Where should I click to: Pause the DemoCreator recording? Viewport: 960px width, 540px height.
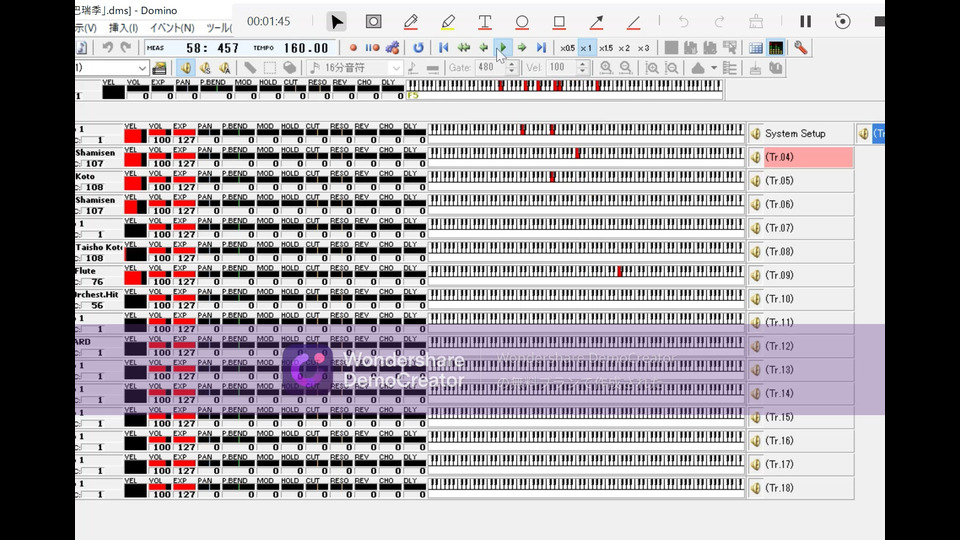point(806,21)
